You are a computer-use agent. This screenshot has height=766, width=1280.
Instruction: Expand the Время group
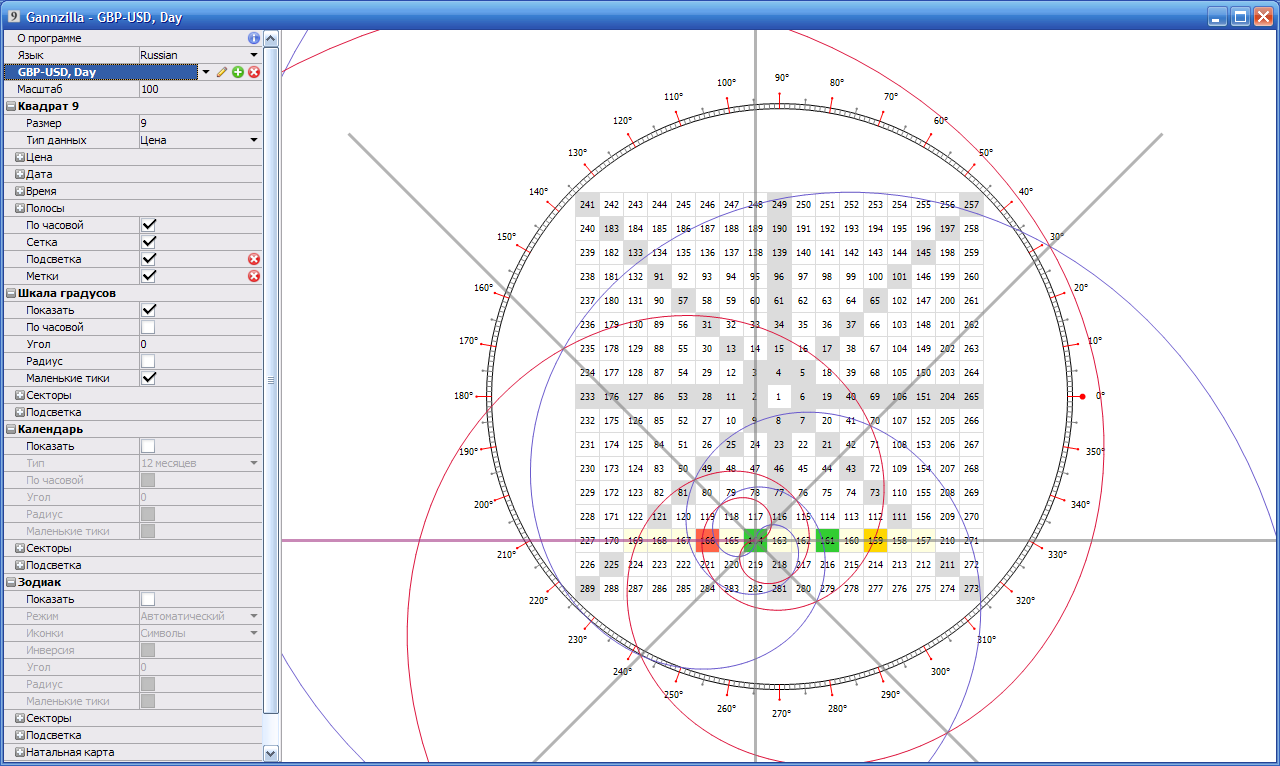click(20, 191)
